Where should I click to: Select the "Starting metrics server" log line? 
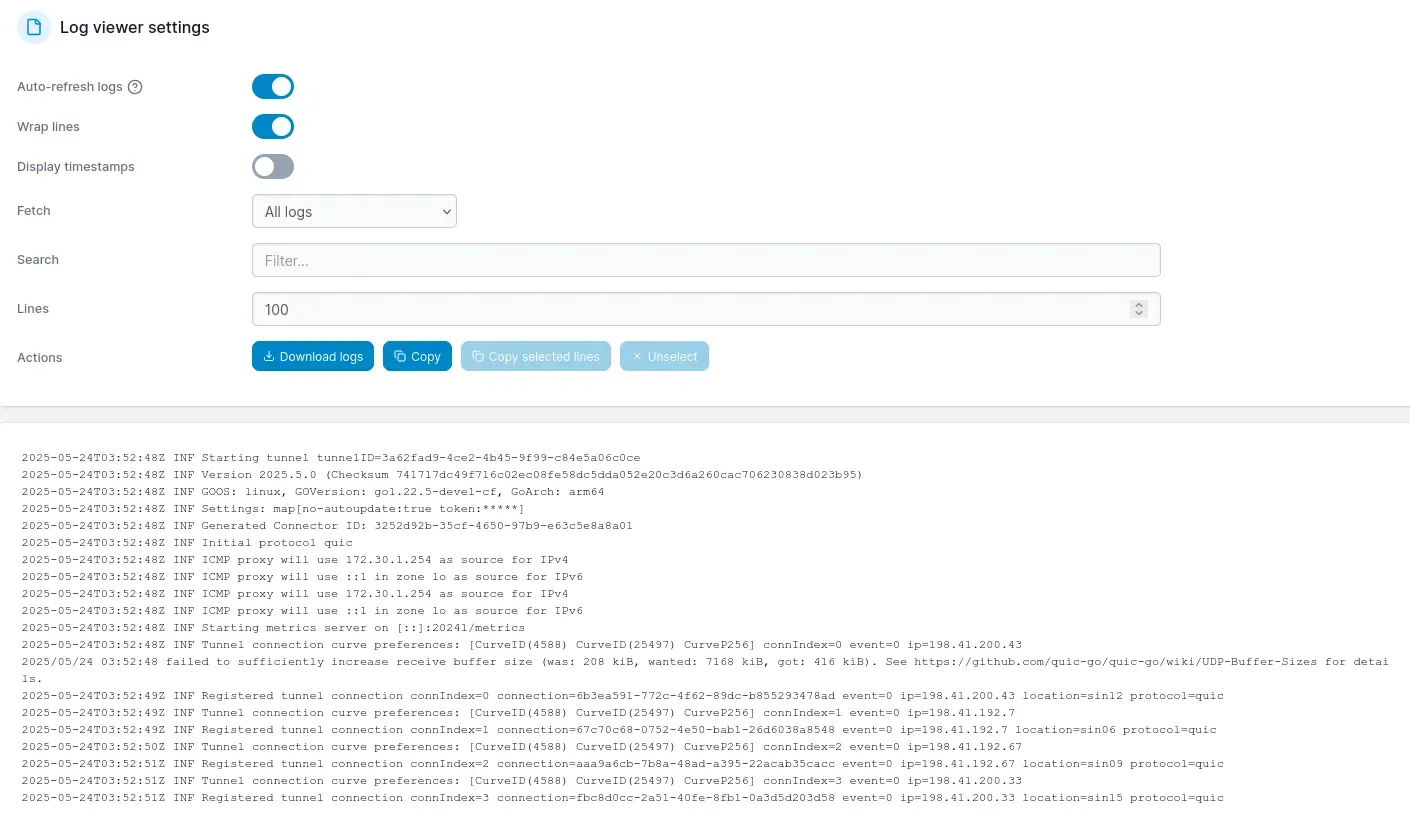[273, 628]
